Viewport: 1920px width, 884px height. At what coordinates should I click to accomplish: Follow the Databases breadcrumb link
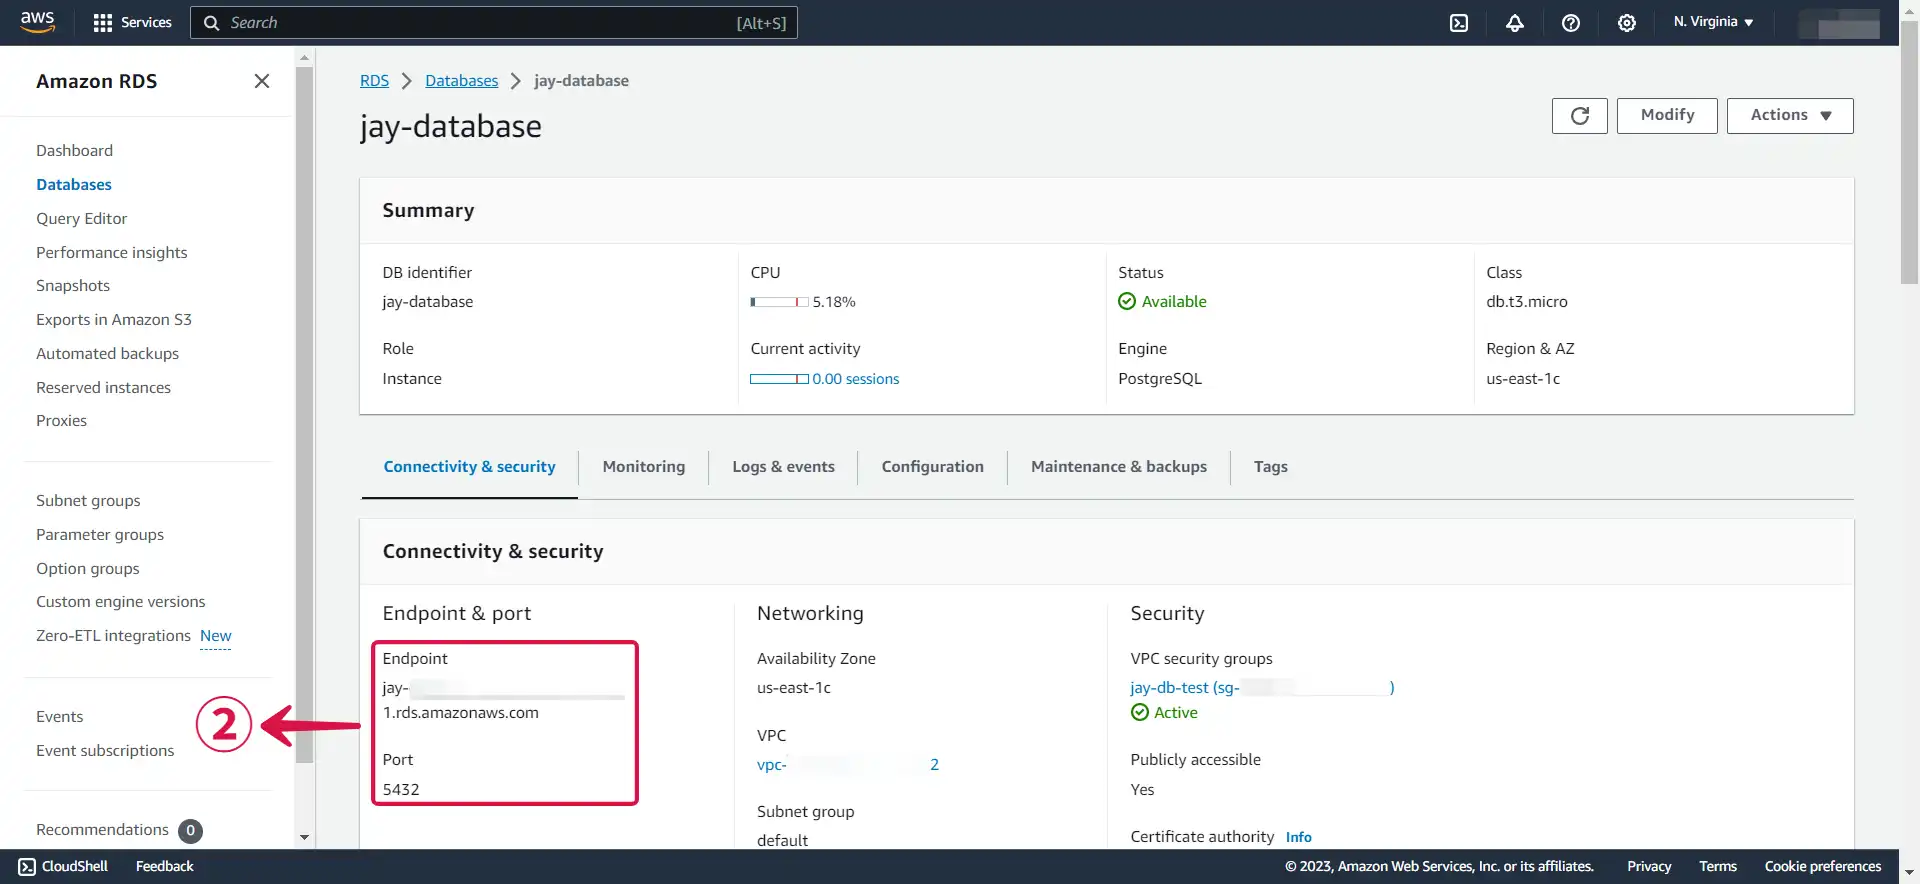tap(461, 81)
